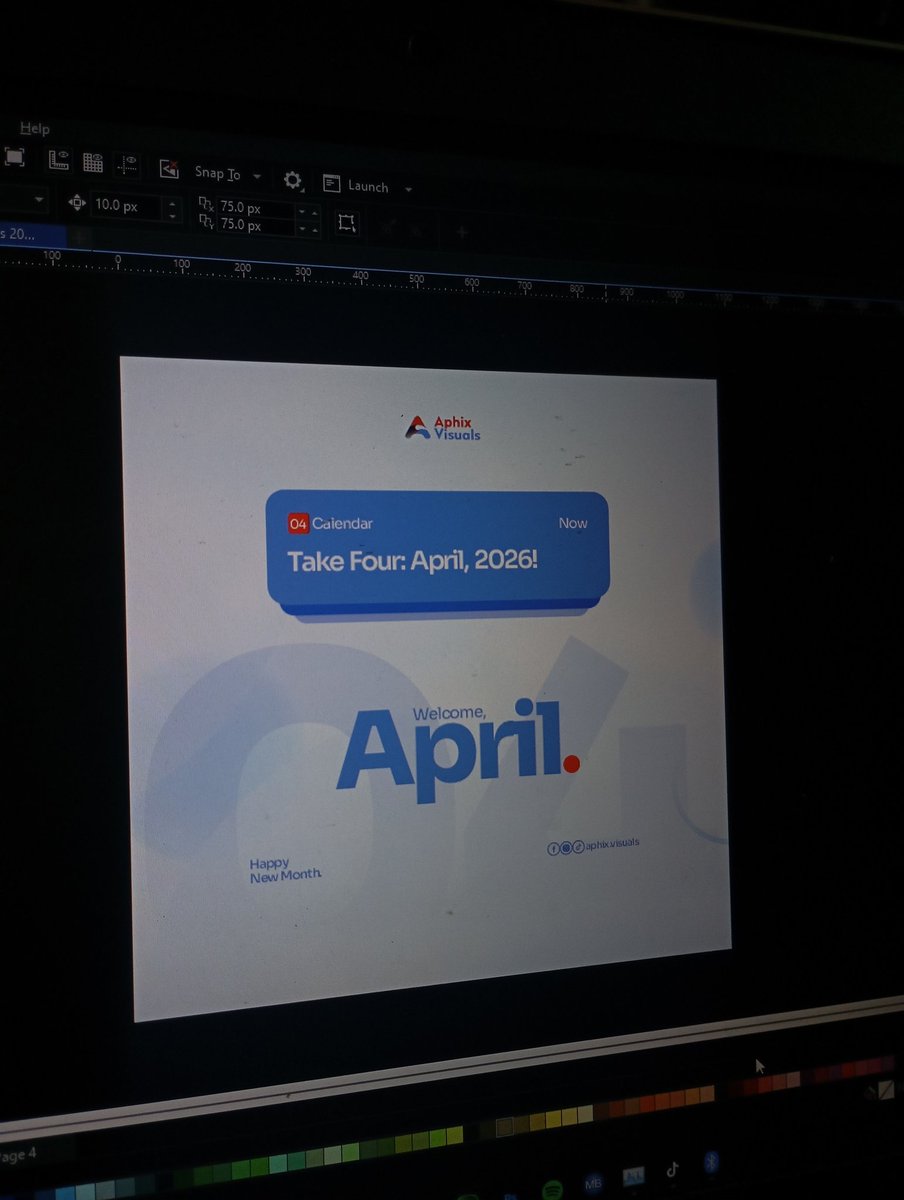This screenshot has width=904, height=1200.
Task: Select the Aphix Visuals logo on canvas
Action: point(443,428)
